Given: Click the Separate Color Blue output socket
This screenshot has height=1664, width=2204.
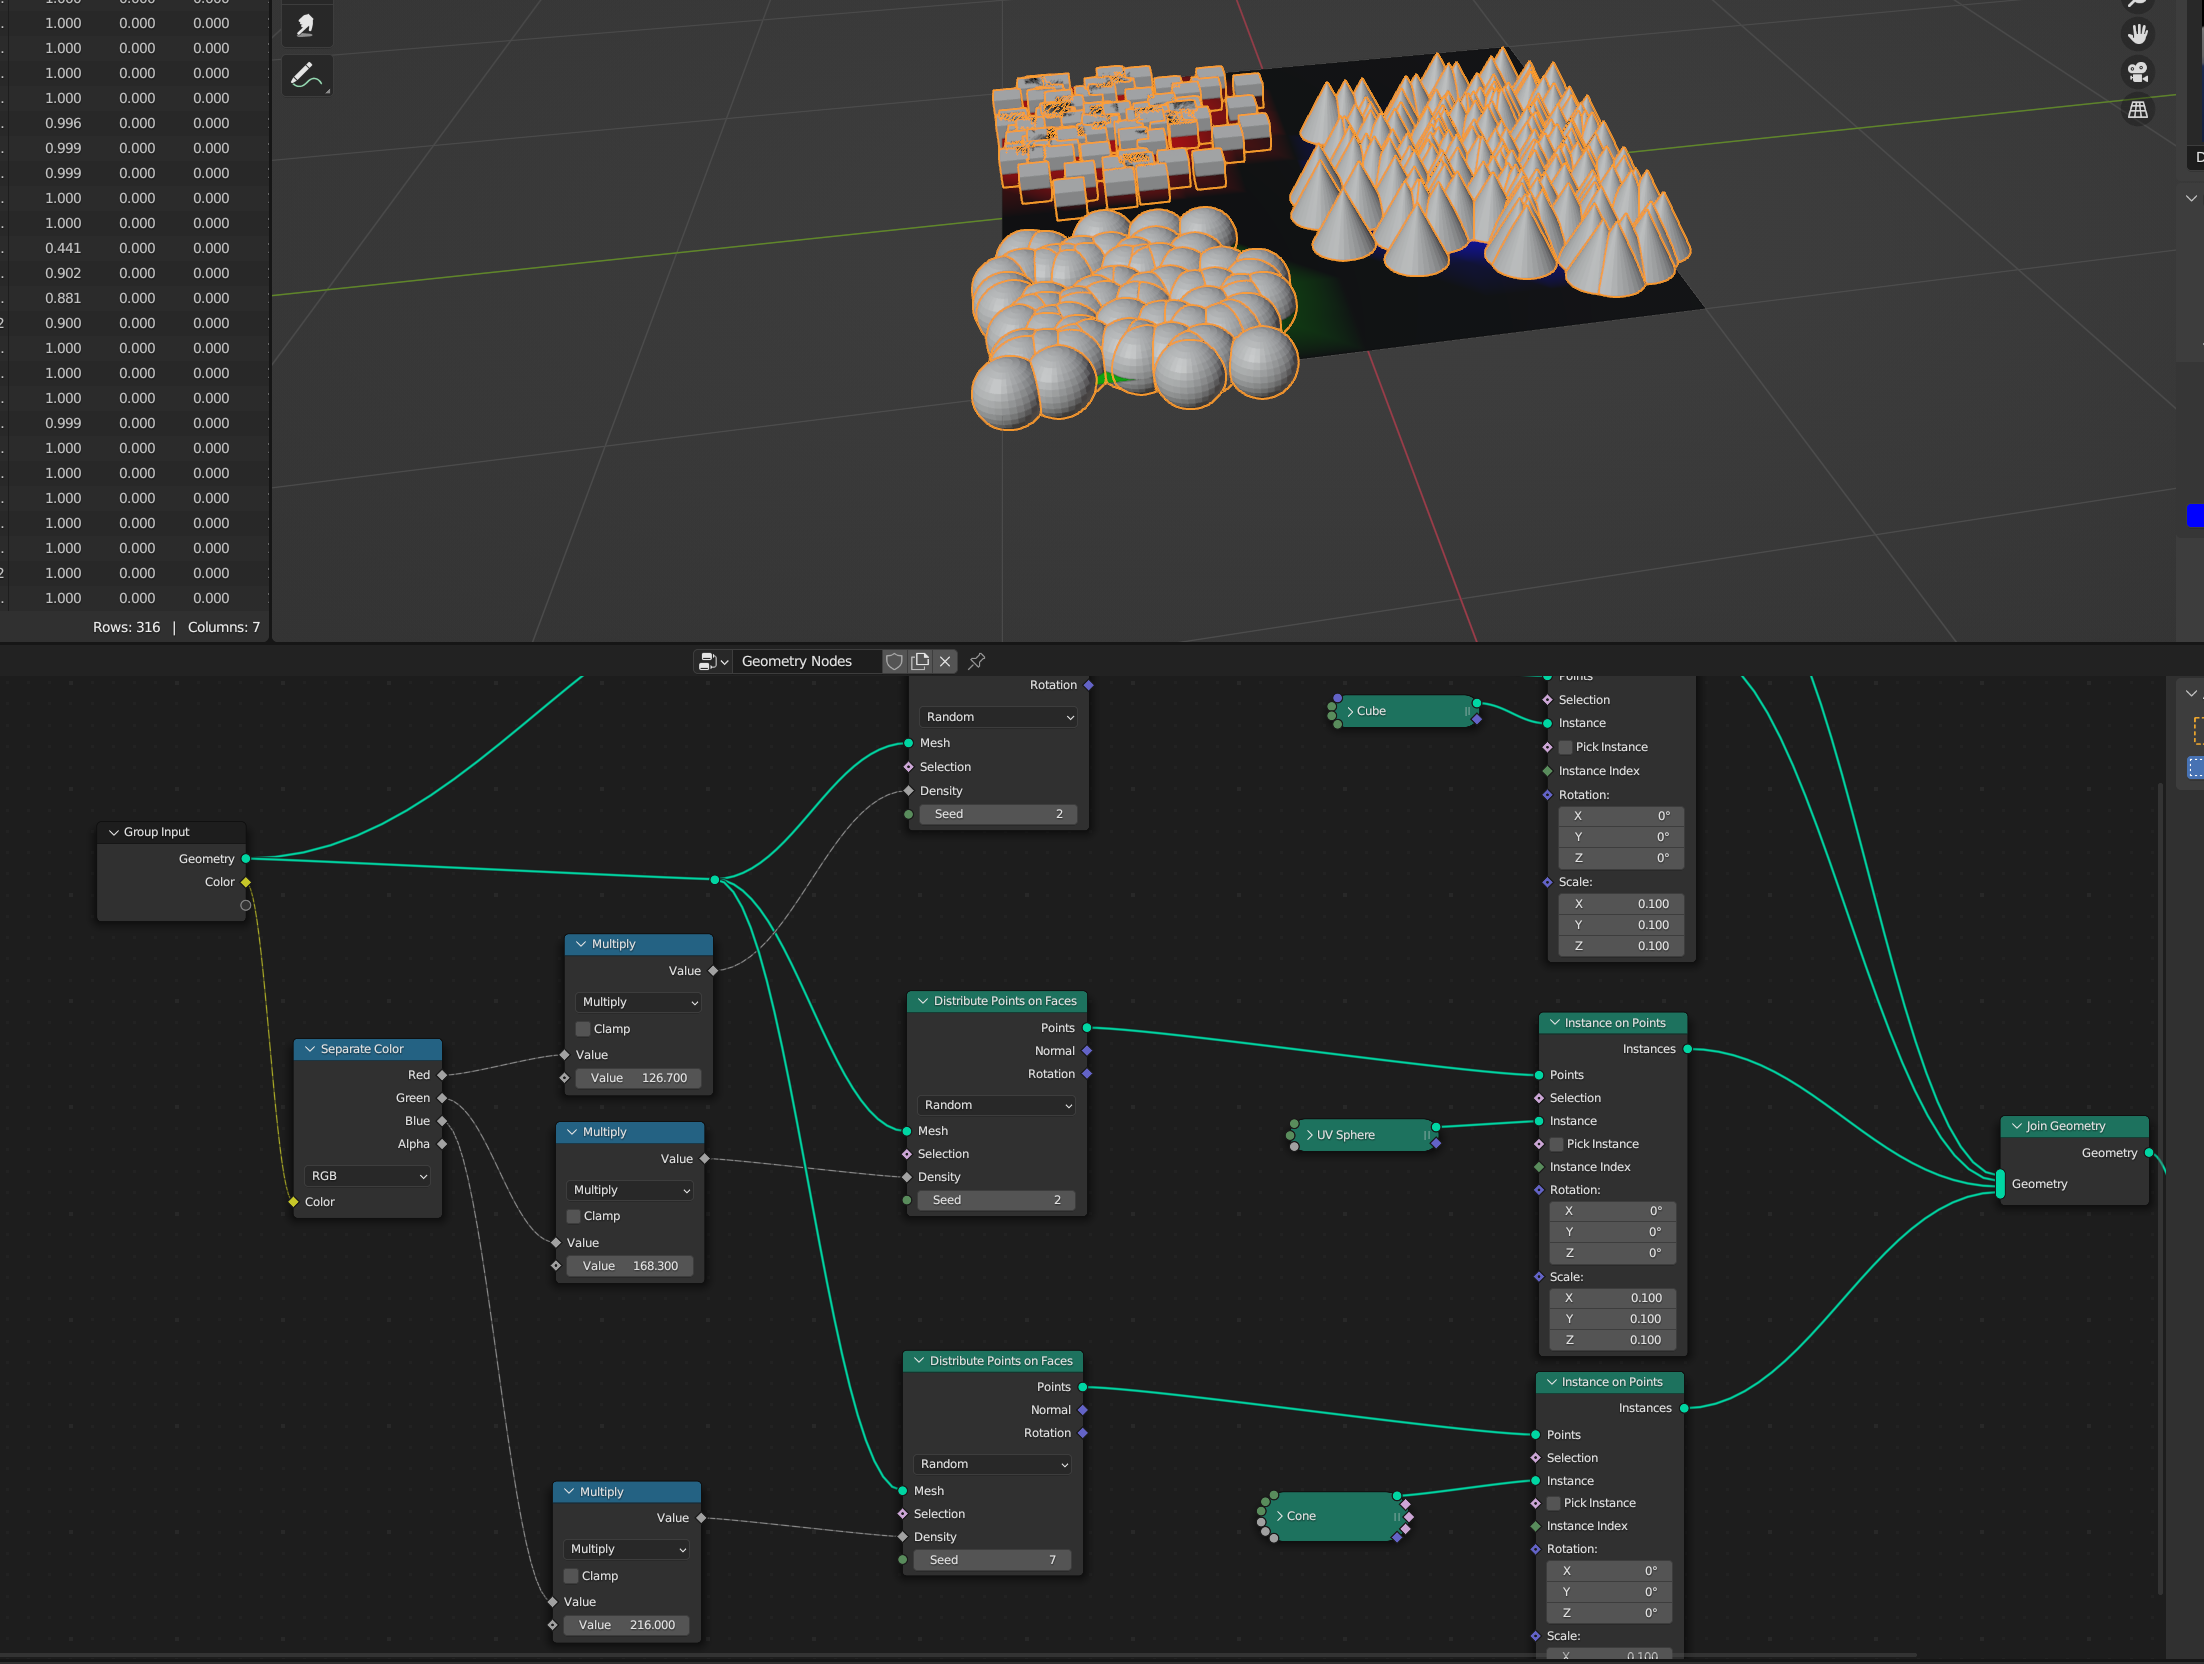Looking at the screenshot, I should point(442,1121).
